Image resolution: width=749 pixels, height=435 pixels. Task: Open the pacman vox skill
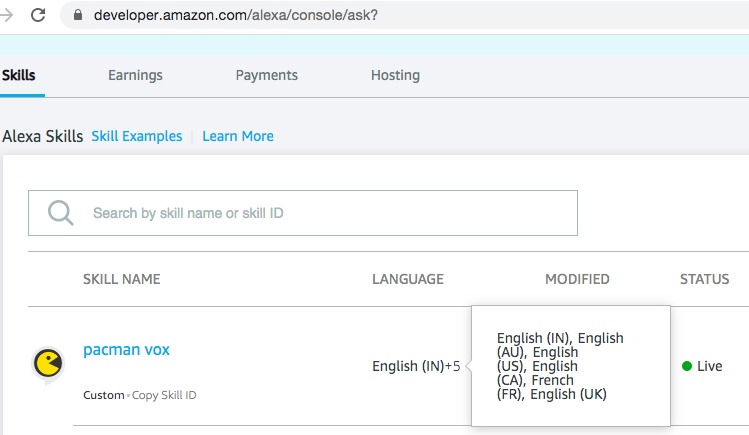[126, 350]
